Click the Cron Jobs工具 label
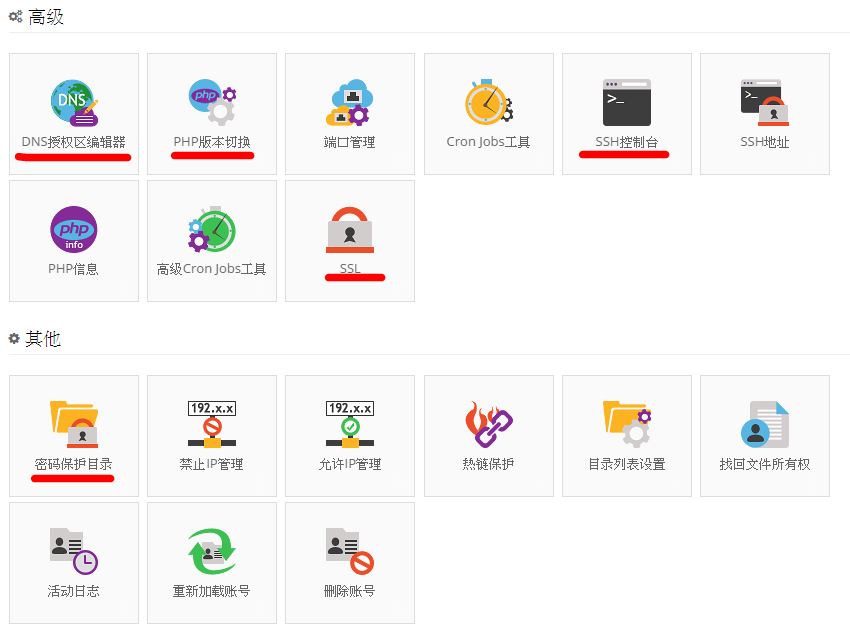The width and height of the screenshot is (850, 639). tap(488, 142)
